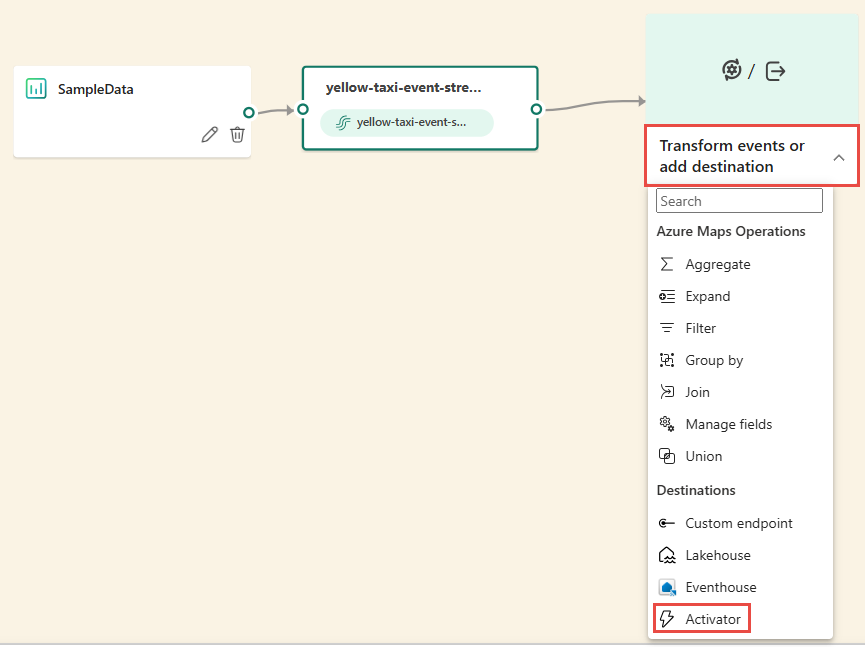Choose the Filter operation
Screen dimensions: 865x647
click(x=700, y=328)
